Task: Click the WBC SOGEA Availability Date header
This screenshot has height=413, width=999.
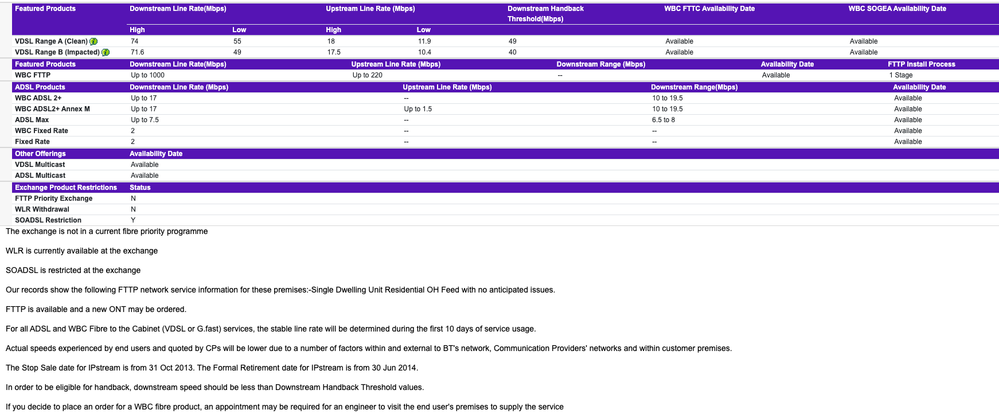Action: (x=897, y=9)
